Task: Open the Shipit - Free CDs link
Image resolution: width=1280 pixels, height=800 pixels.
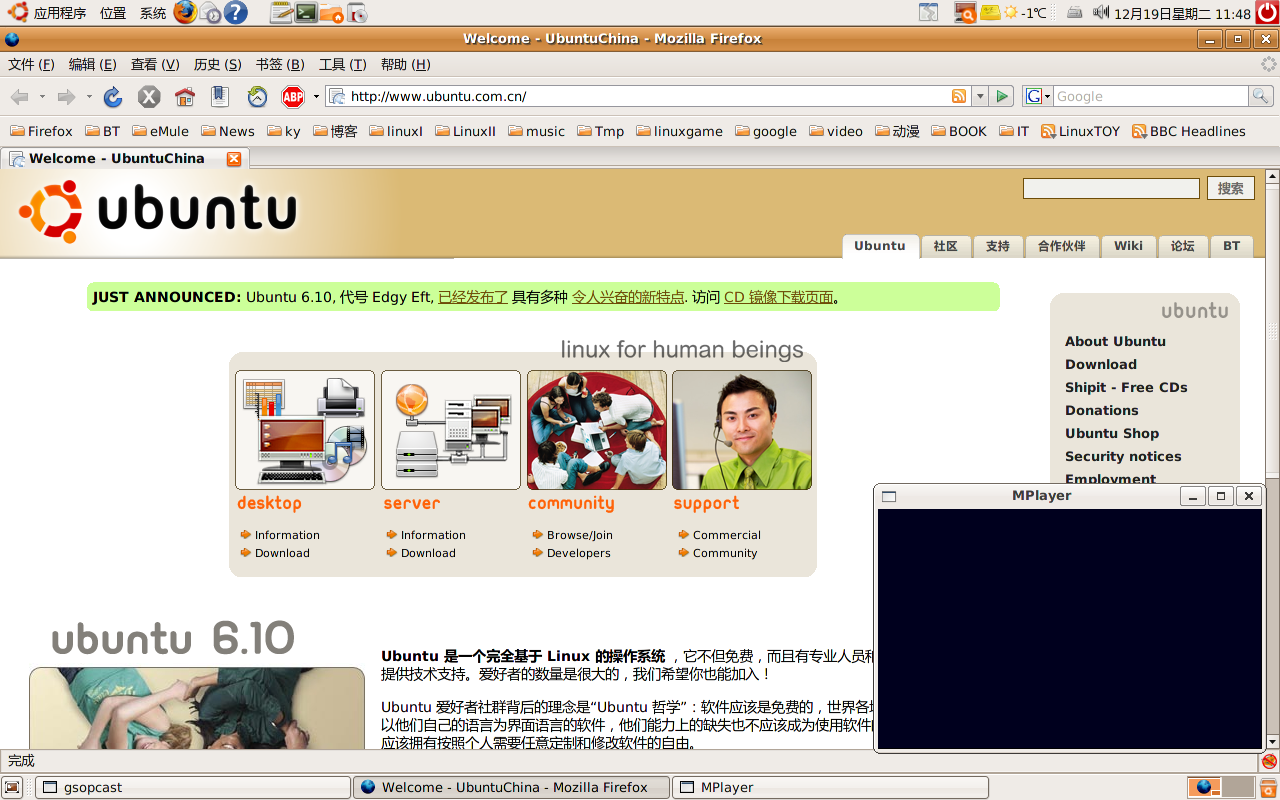Action: pos(1126,387)
